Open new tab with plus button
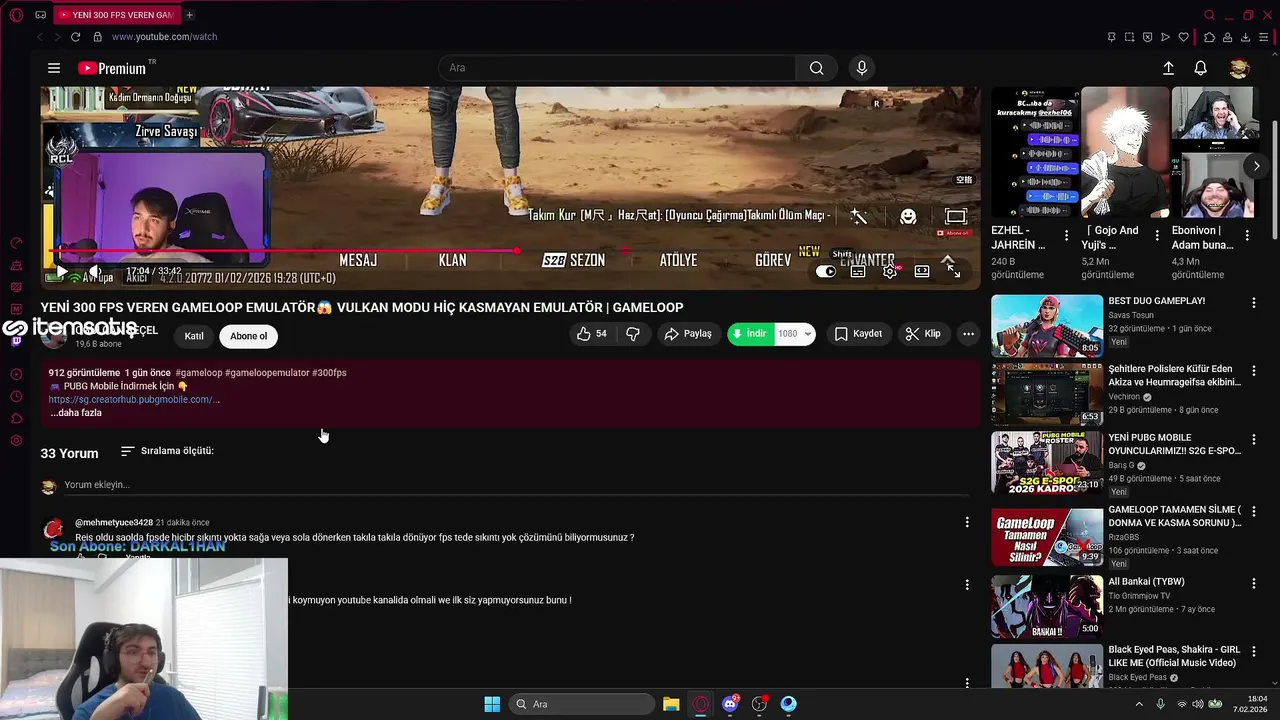Image resolution: width=1280 pixels, height=720 pixels. click(x=189, y=15)
